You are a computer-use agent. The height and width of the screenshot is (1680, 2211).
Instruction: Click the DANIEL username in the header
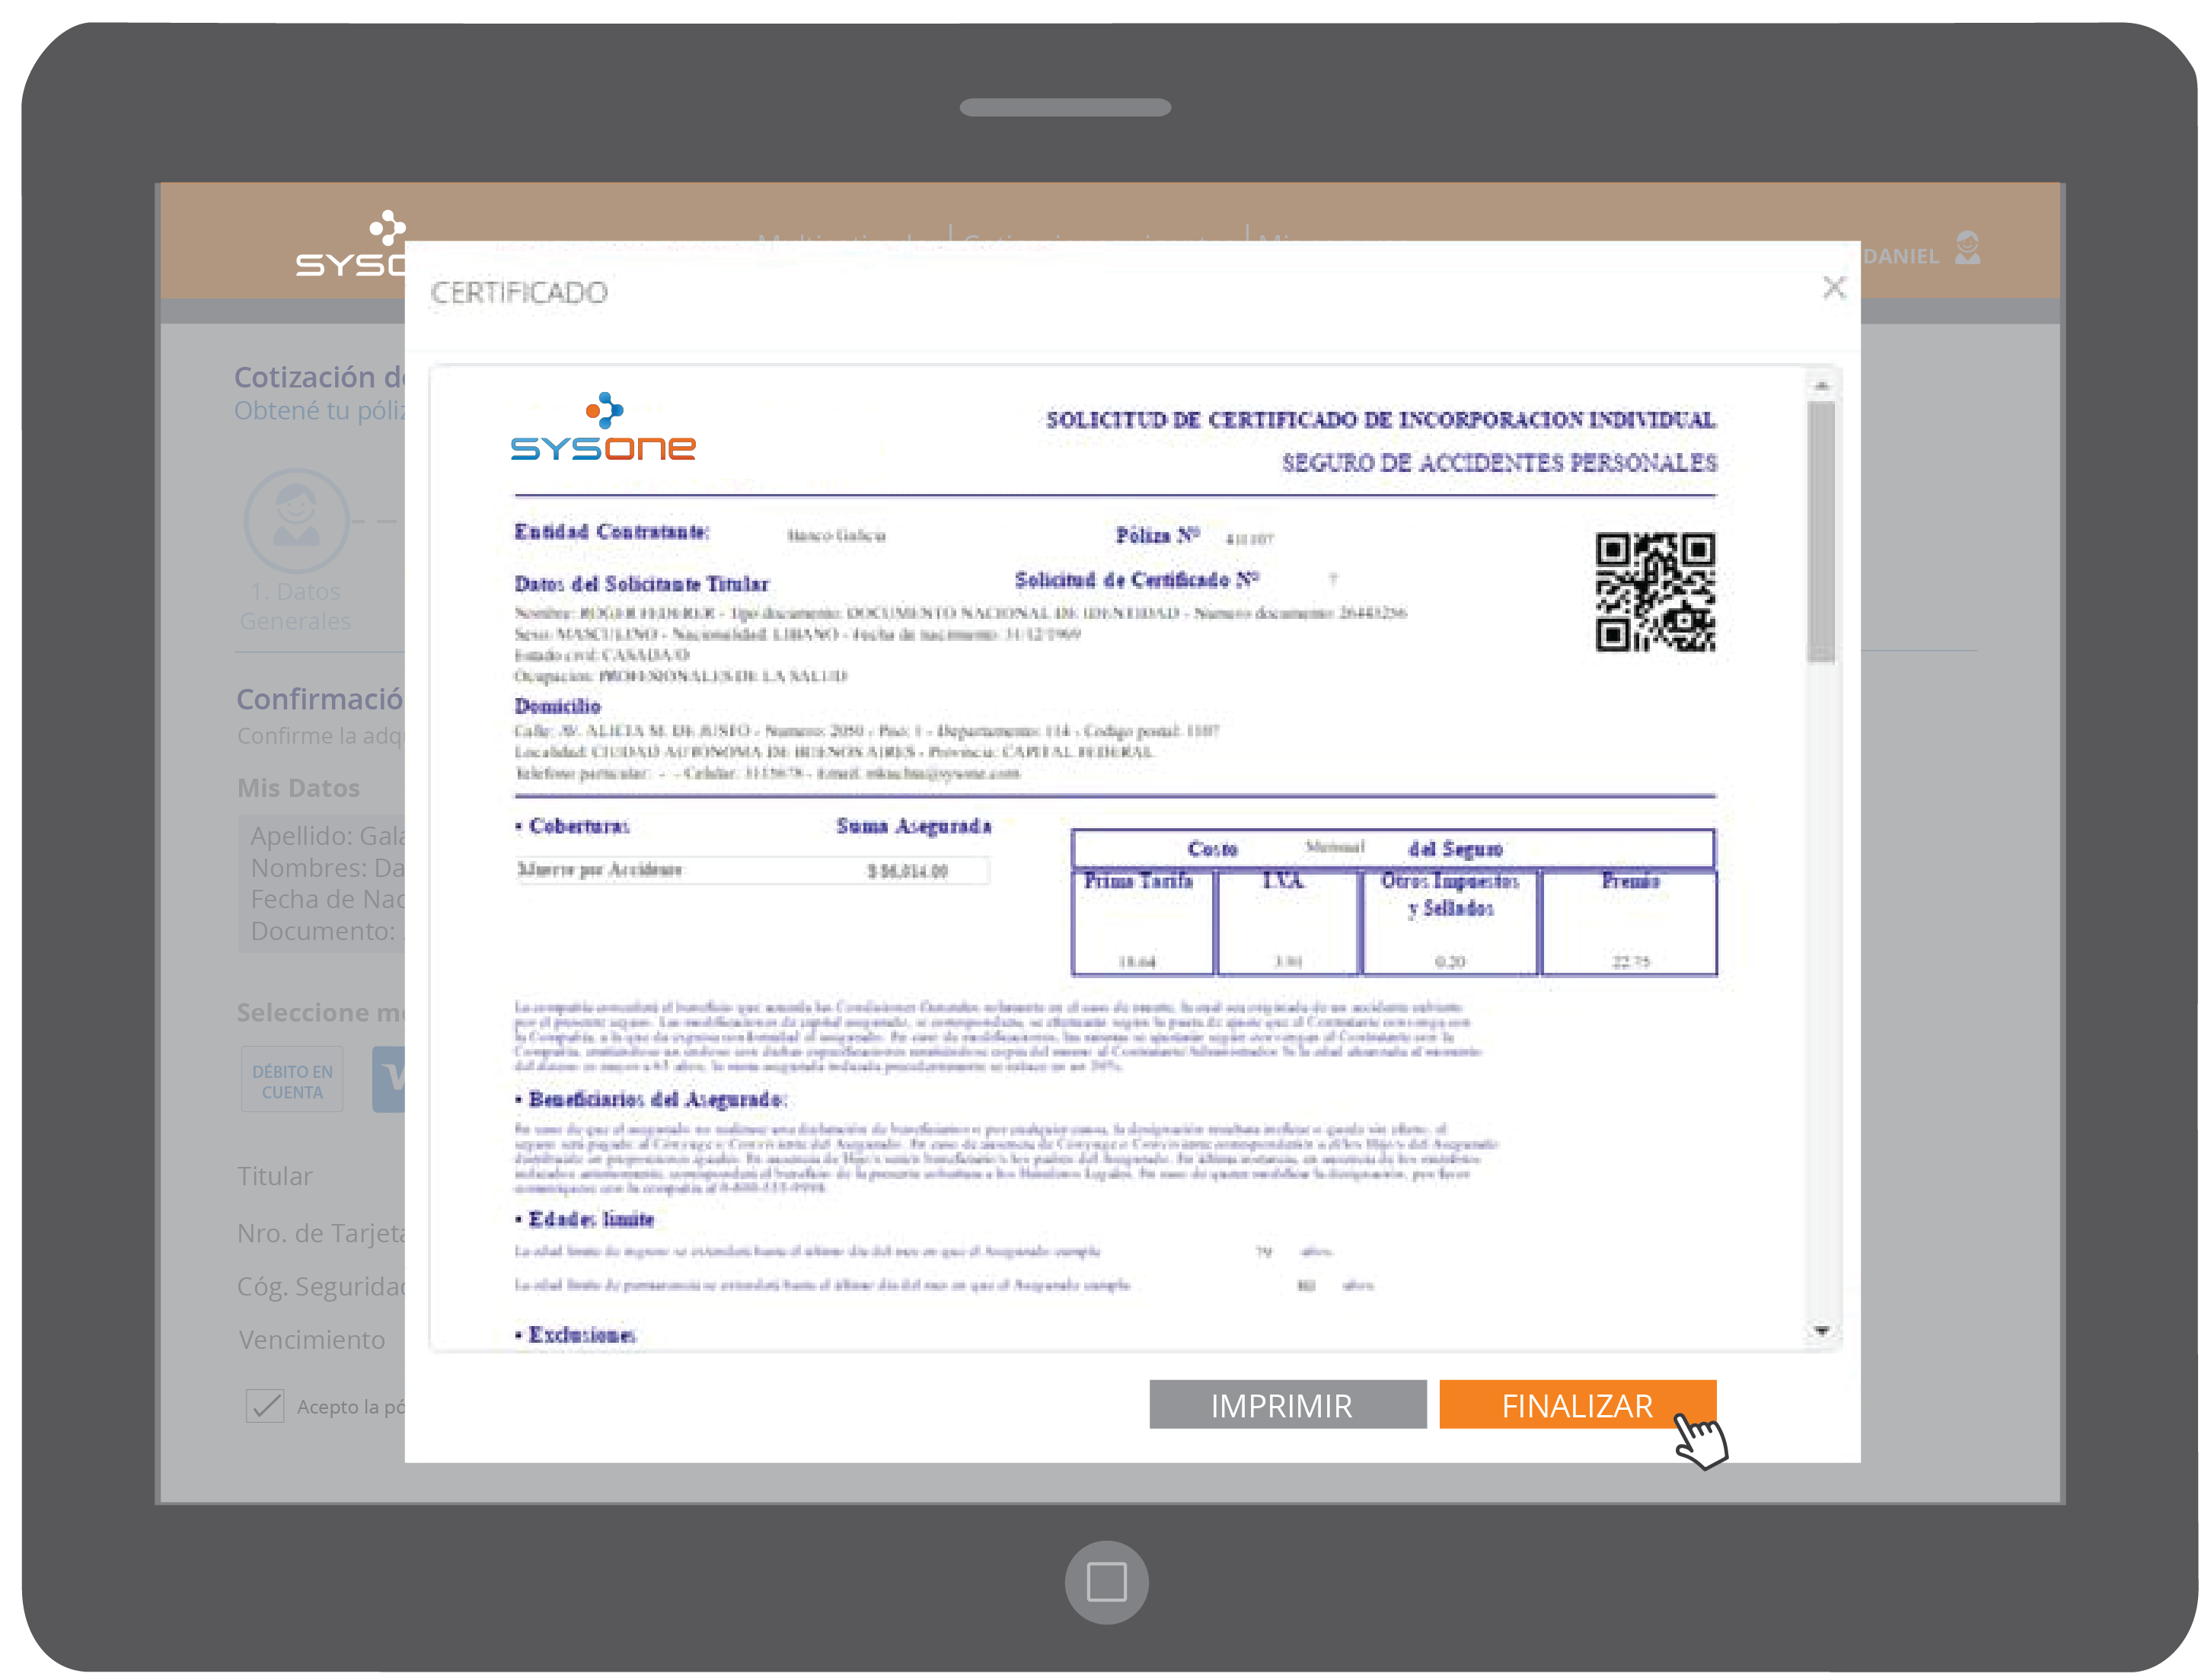pos(1900,256)
